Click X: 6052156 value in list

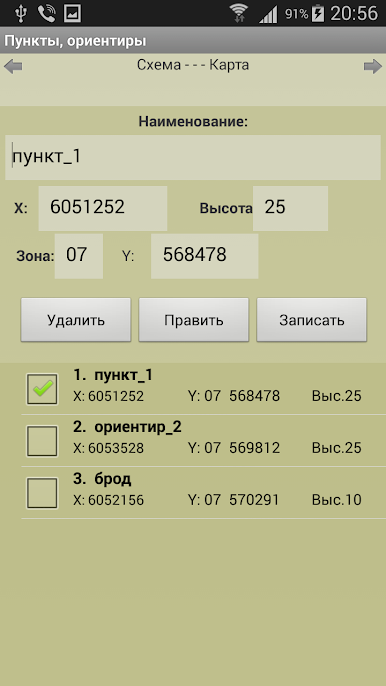[x=109, y=500]
